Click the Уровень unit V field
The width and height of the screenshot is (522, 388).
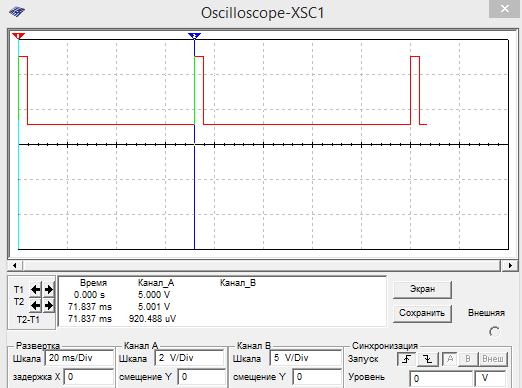click(490, 379)
